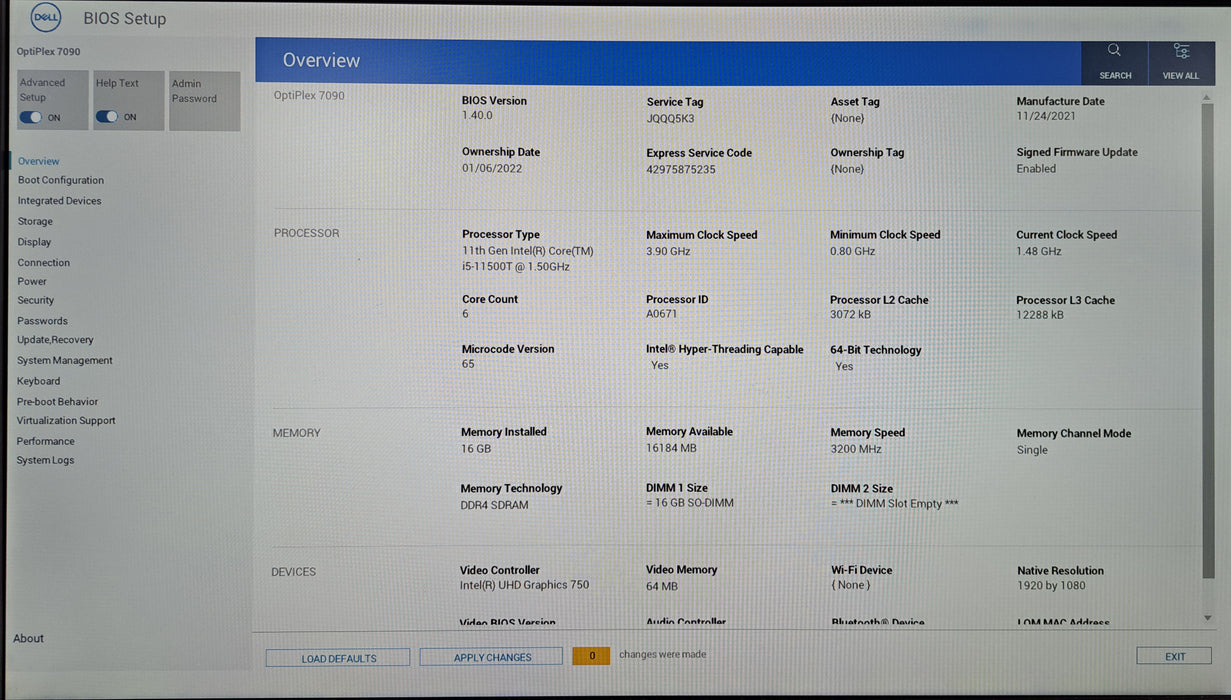Open the Keyboard section

pyautogui.click(x=39, y=381)
